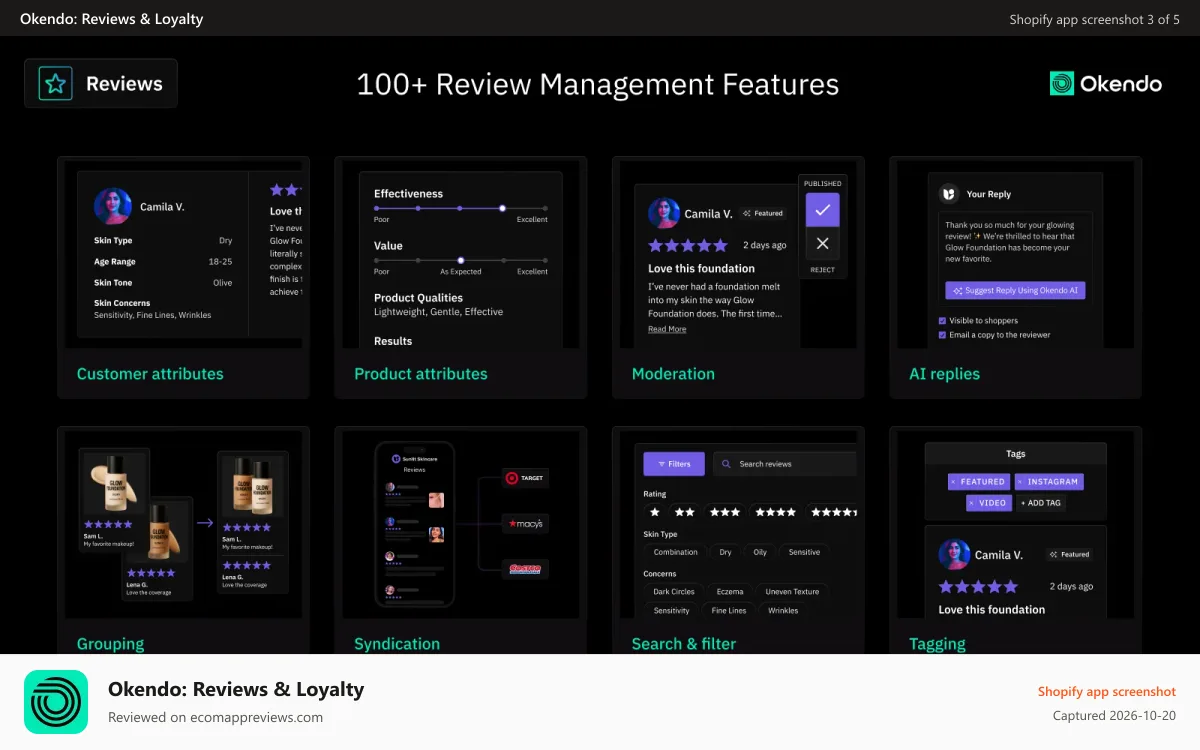Toggle Email a copy to the reviewer checkbox

pyautogui.click(x=942, y=335)
